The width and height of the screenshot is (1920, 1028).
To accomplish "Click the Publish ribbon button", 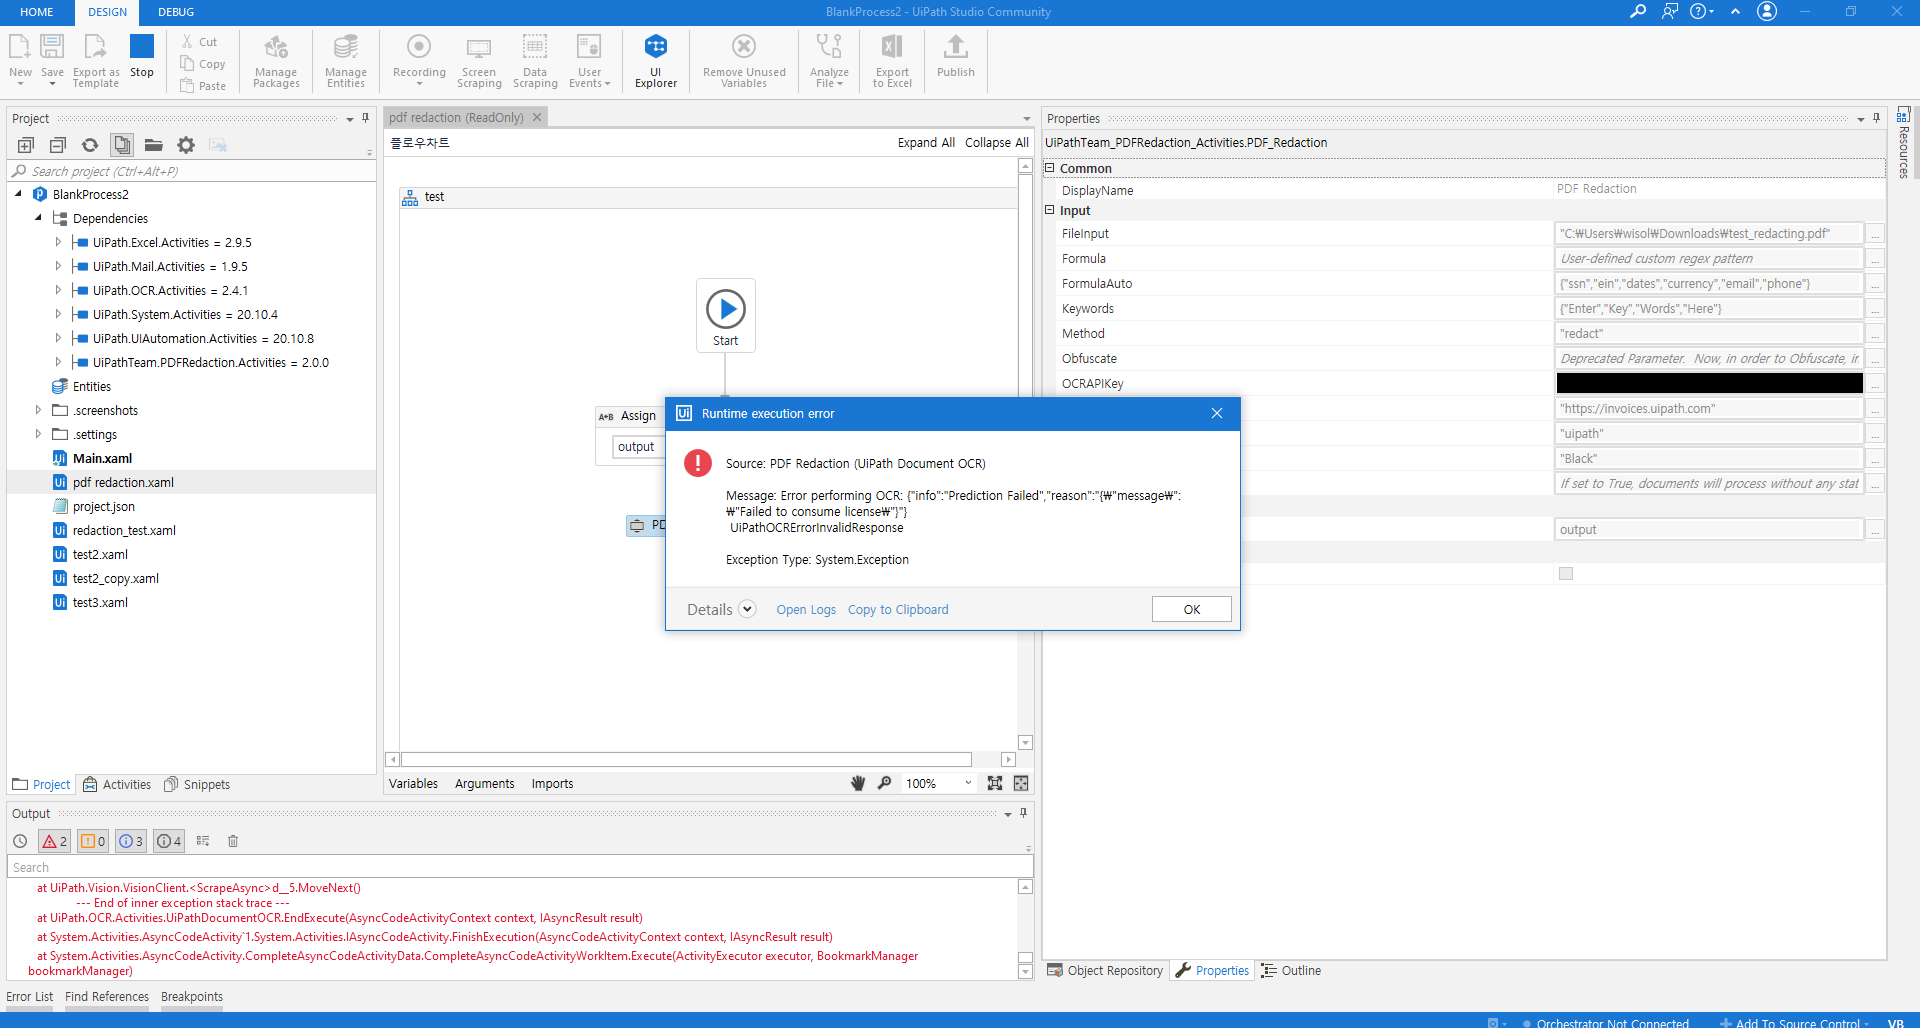I will pos(956,56).
